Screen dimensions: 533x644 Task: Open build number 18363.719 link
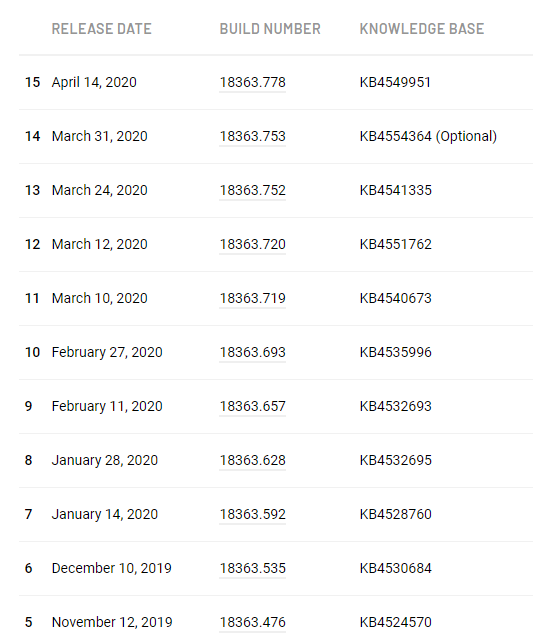[253, 298]
